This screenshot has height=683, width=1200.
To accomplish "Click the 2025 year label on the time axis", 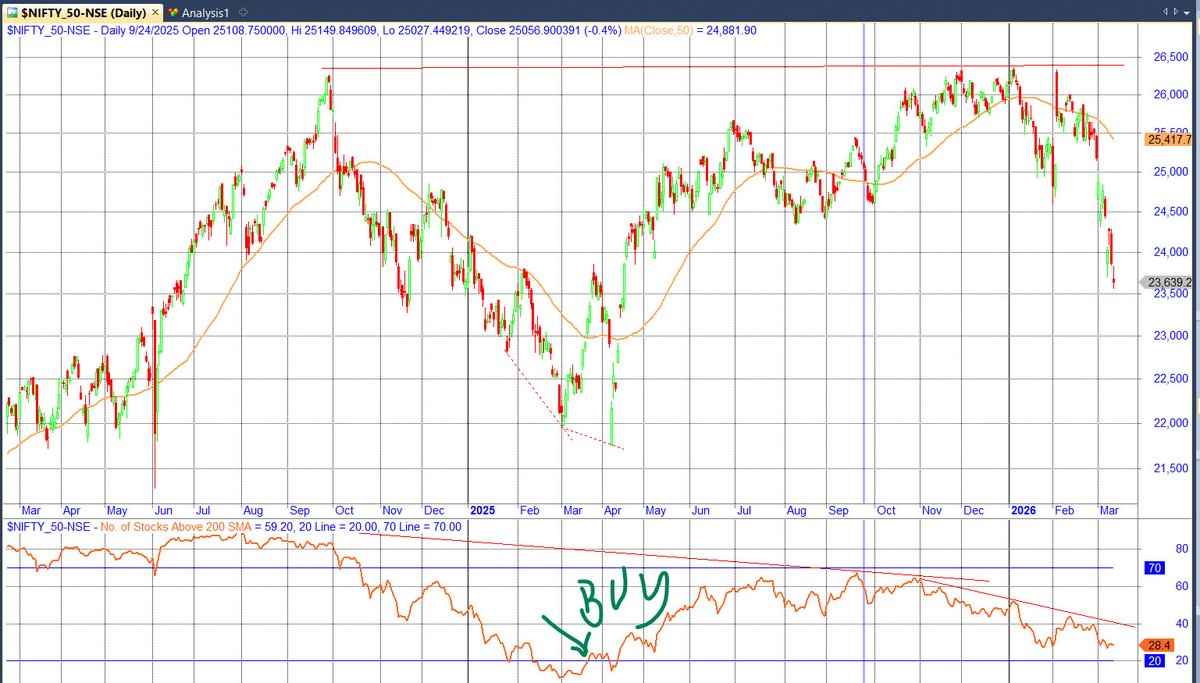I will coord(483,509).
